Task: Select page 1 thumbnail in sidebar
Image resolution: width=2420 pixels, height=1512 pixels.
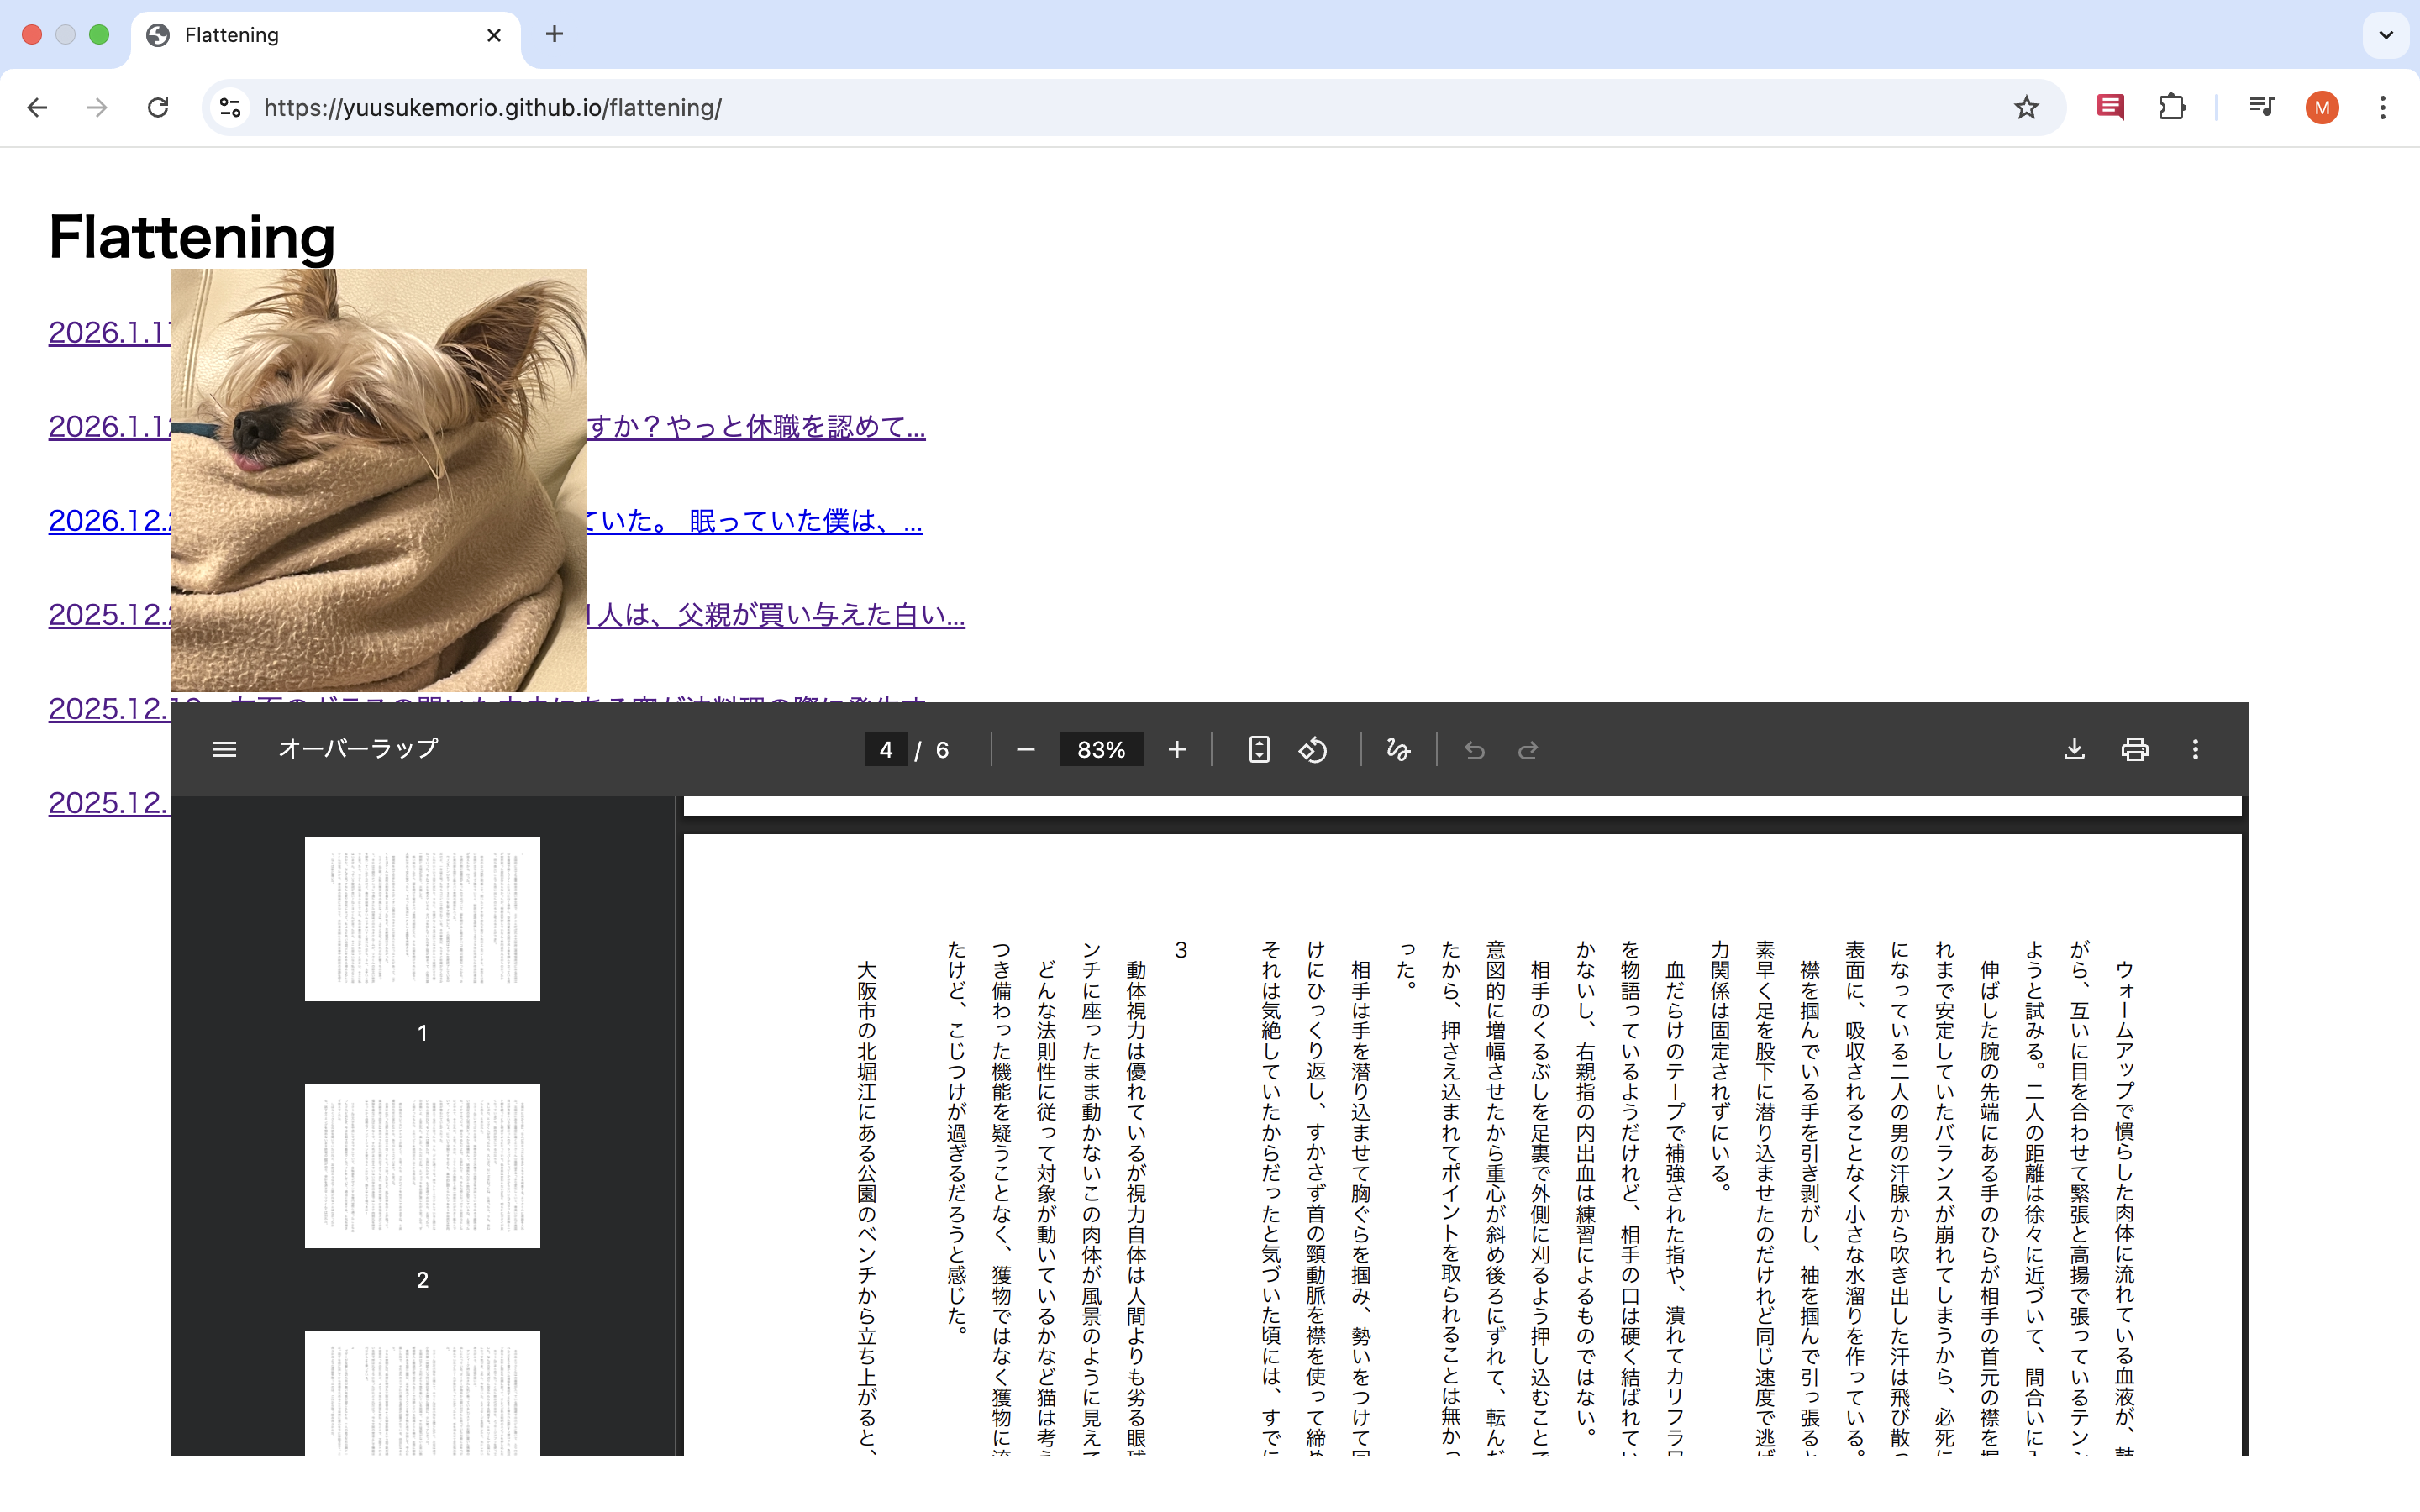Action: click(422, 918)
